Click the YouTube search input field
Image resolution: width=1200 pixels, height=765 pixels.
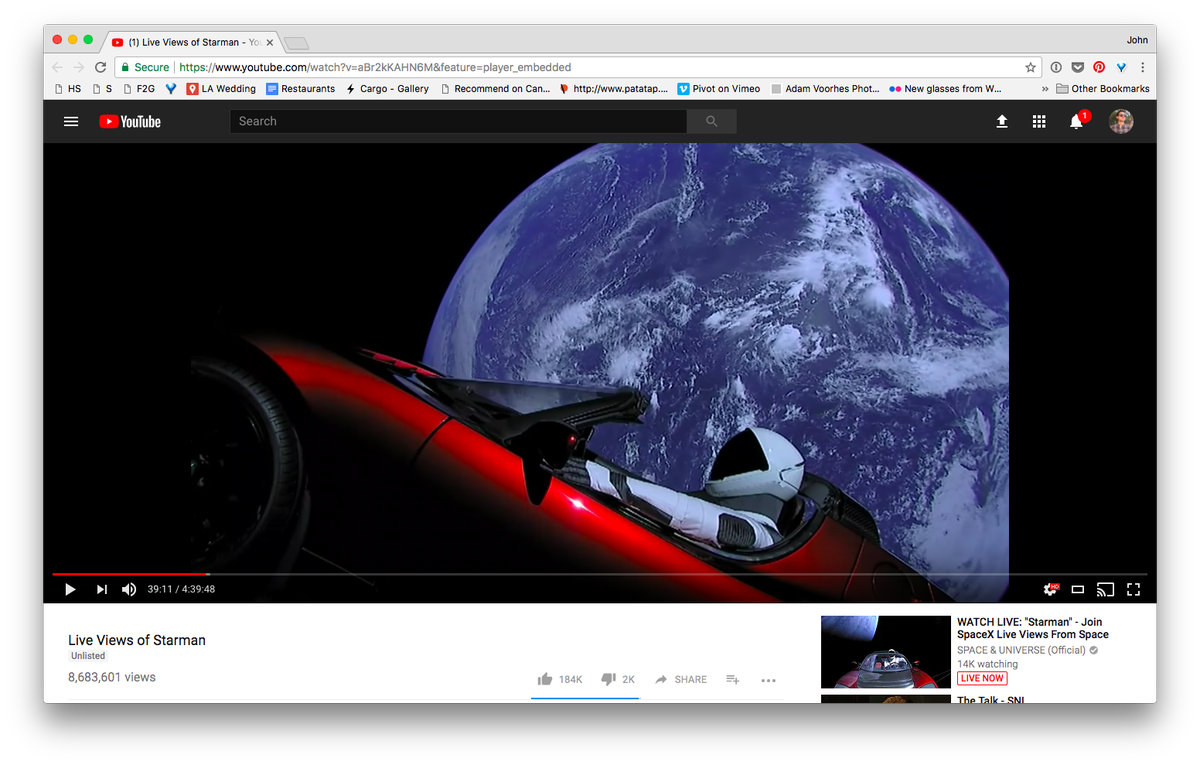click(x=458, y=121)
